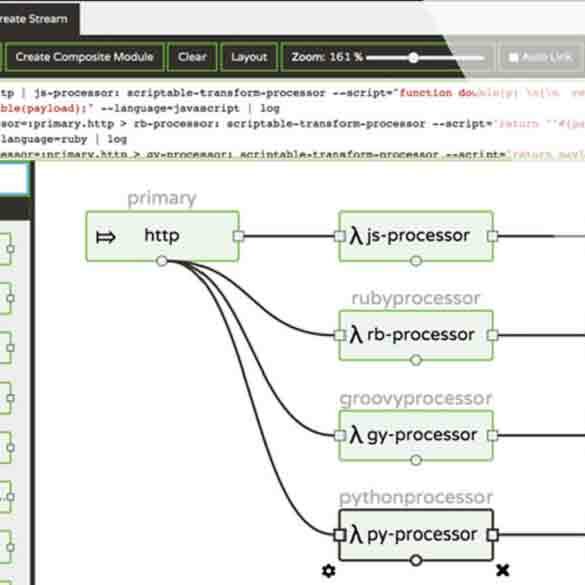Click the gy-processor output port
Image resolution: width=585 pixels, height=585 pixels.
tap(492, 435)
